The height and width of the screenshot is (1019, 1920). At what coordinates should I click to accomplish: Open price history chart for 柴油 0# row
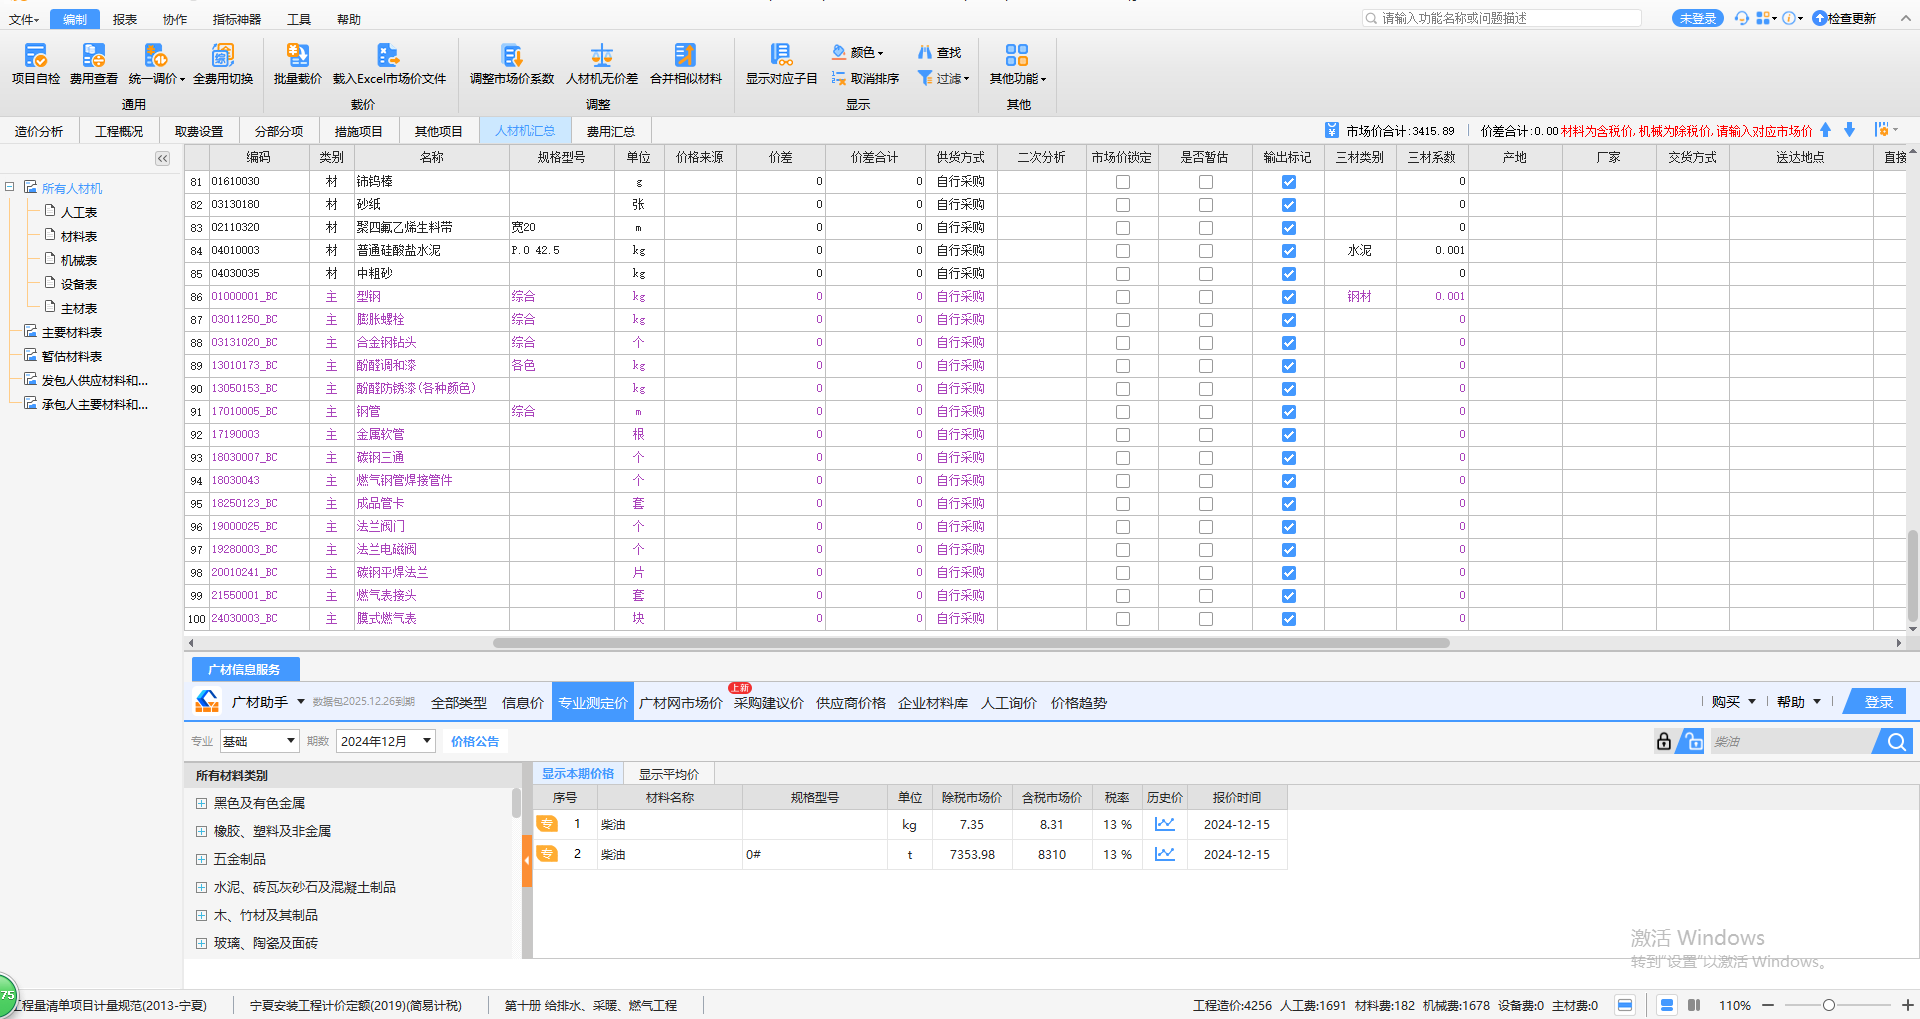coord(1165,854)
